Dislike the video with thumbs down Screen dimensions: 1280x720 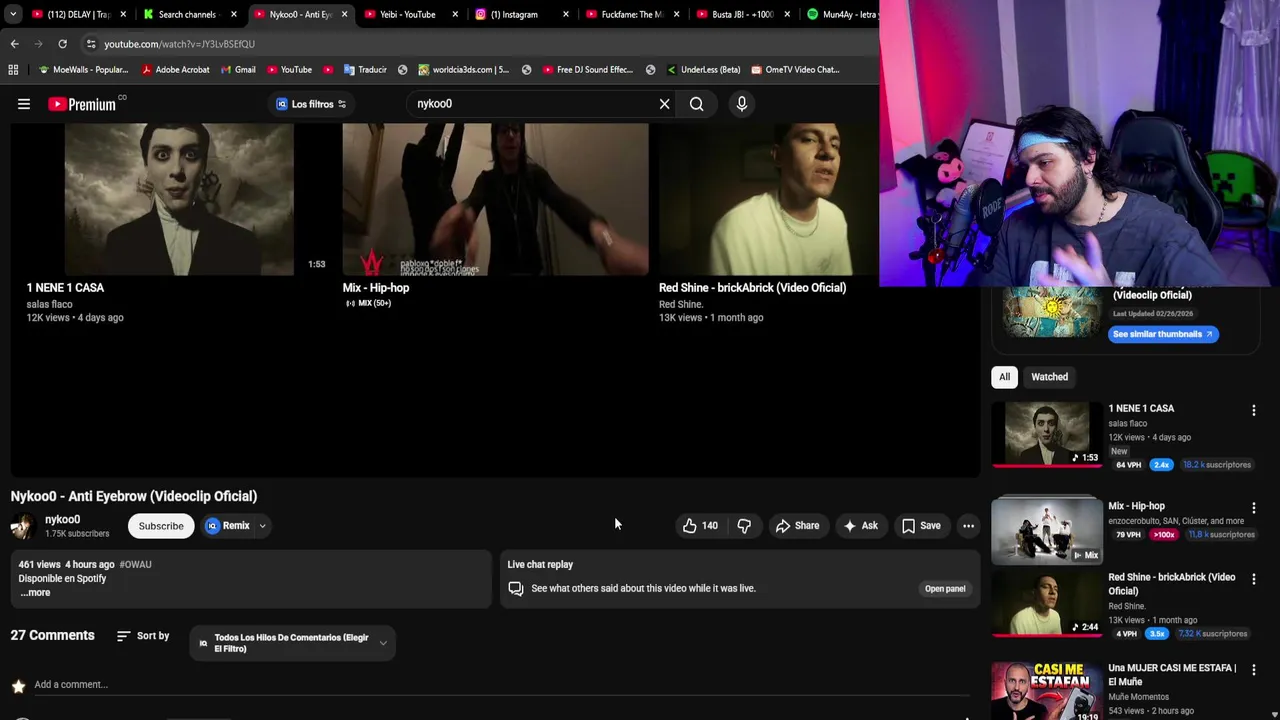coord(744,525)
